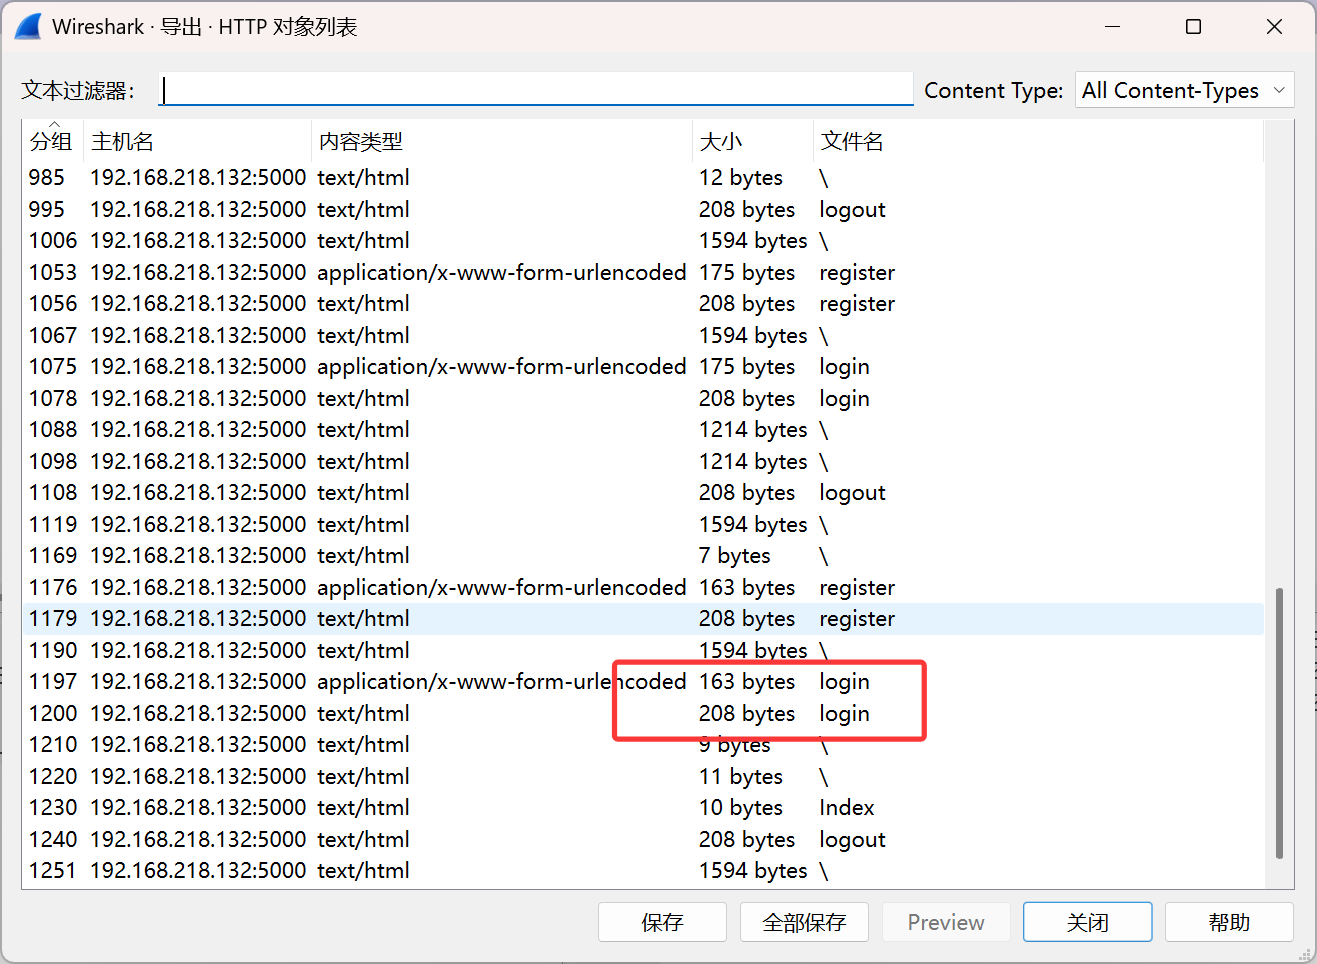This screenshot has height=964, width=1317.
Task: Select packet 1098 row
Action: pos(643,461)
